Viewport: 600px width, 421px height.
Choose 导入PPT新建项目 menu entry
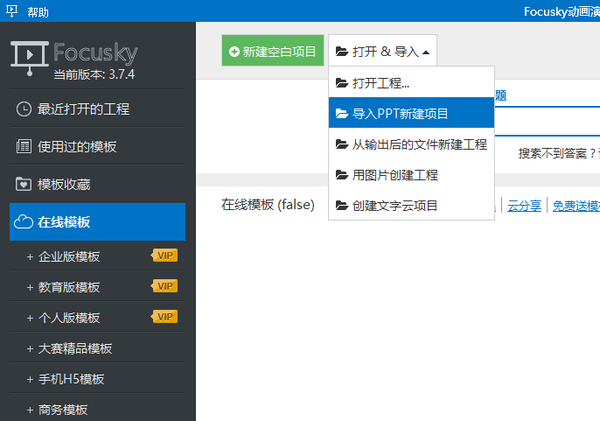(x=411, y=113)
